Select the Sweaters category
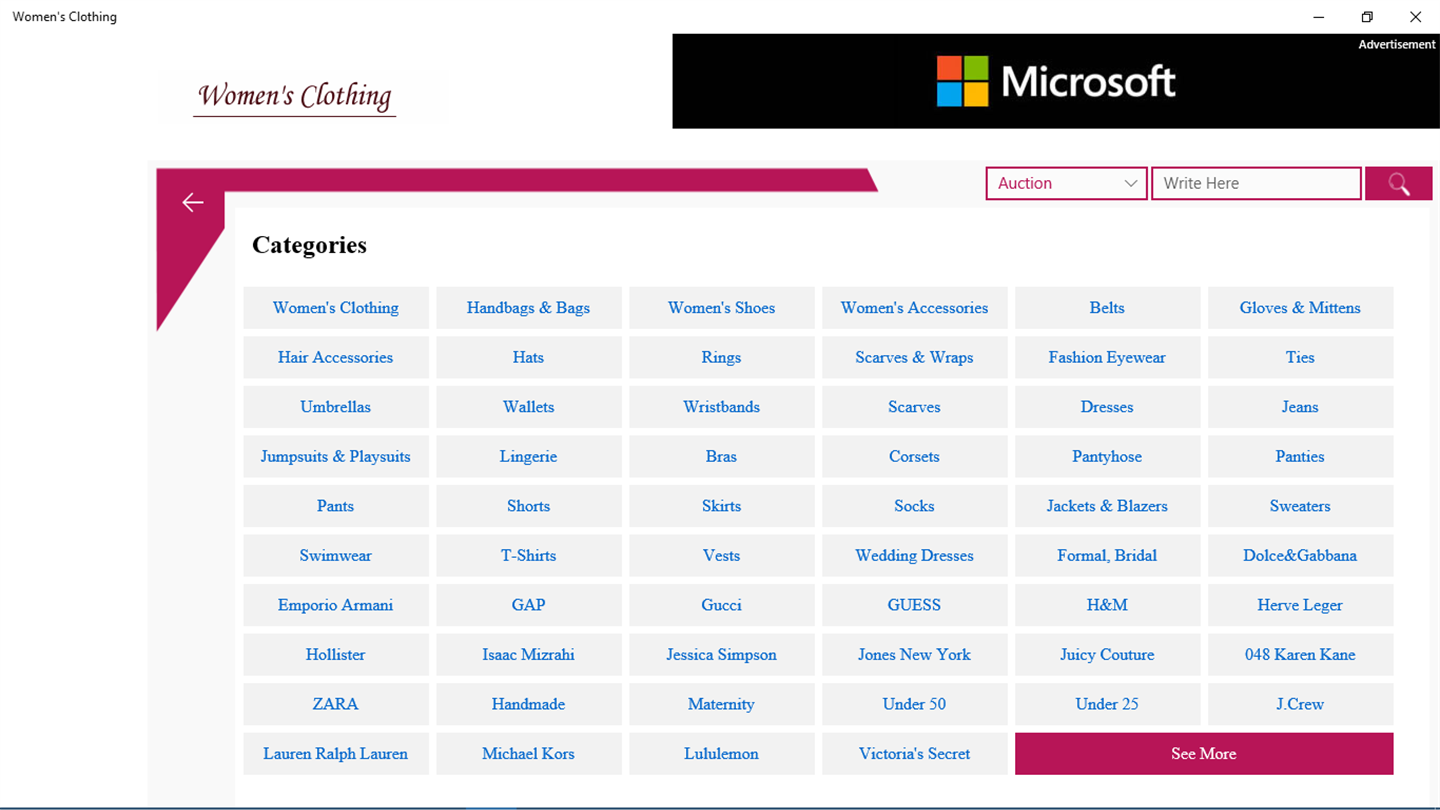Screen dimensions: 1440x810 click(x=1301, y=506)
